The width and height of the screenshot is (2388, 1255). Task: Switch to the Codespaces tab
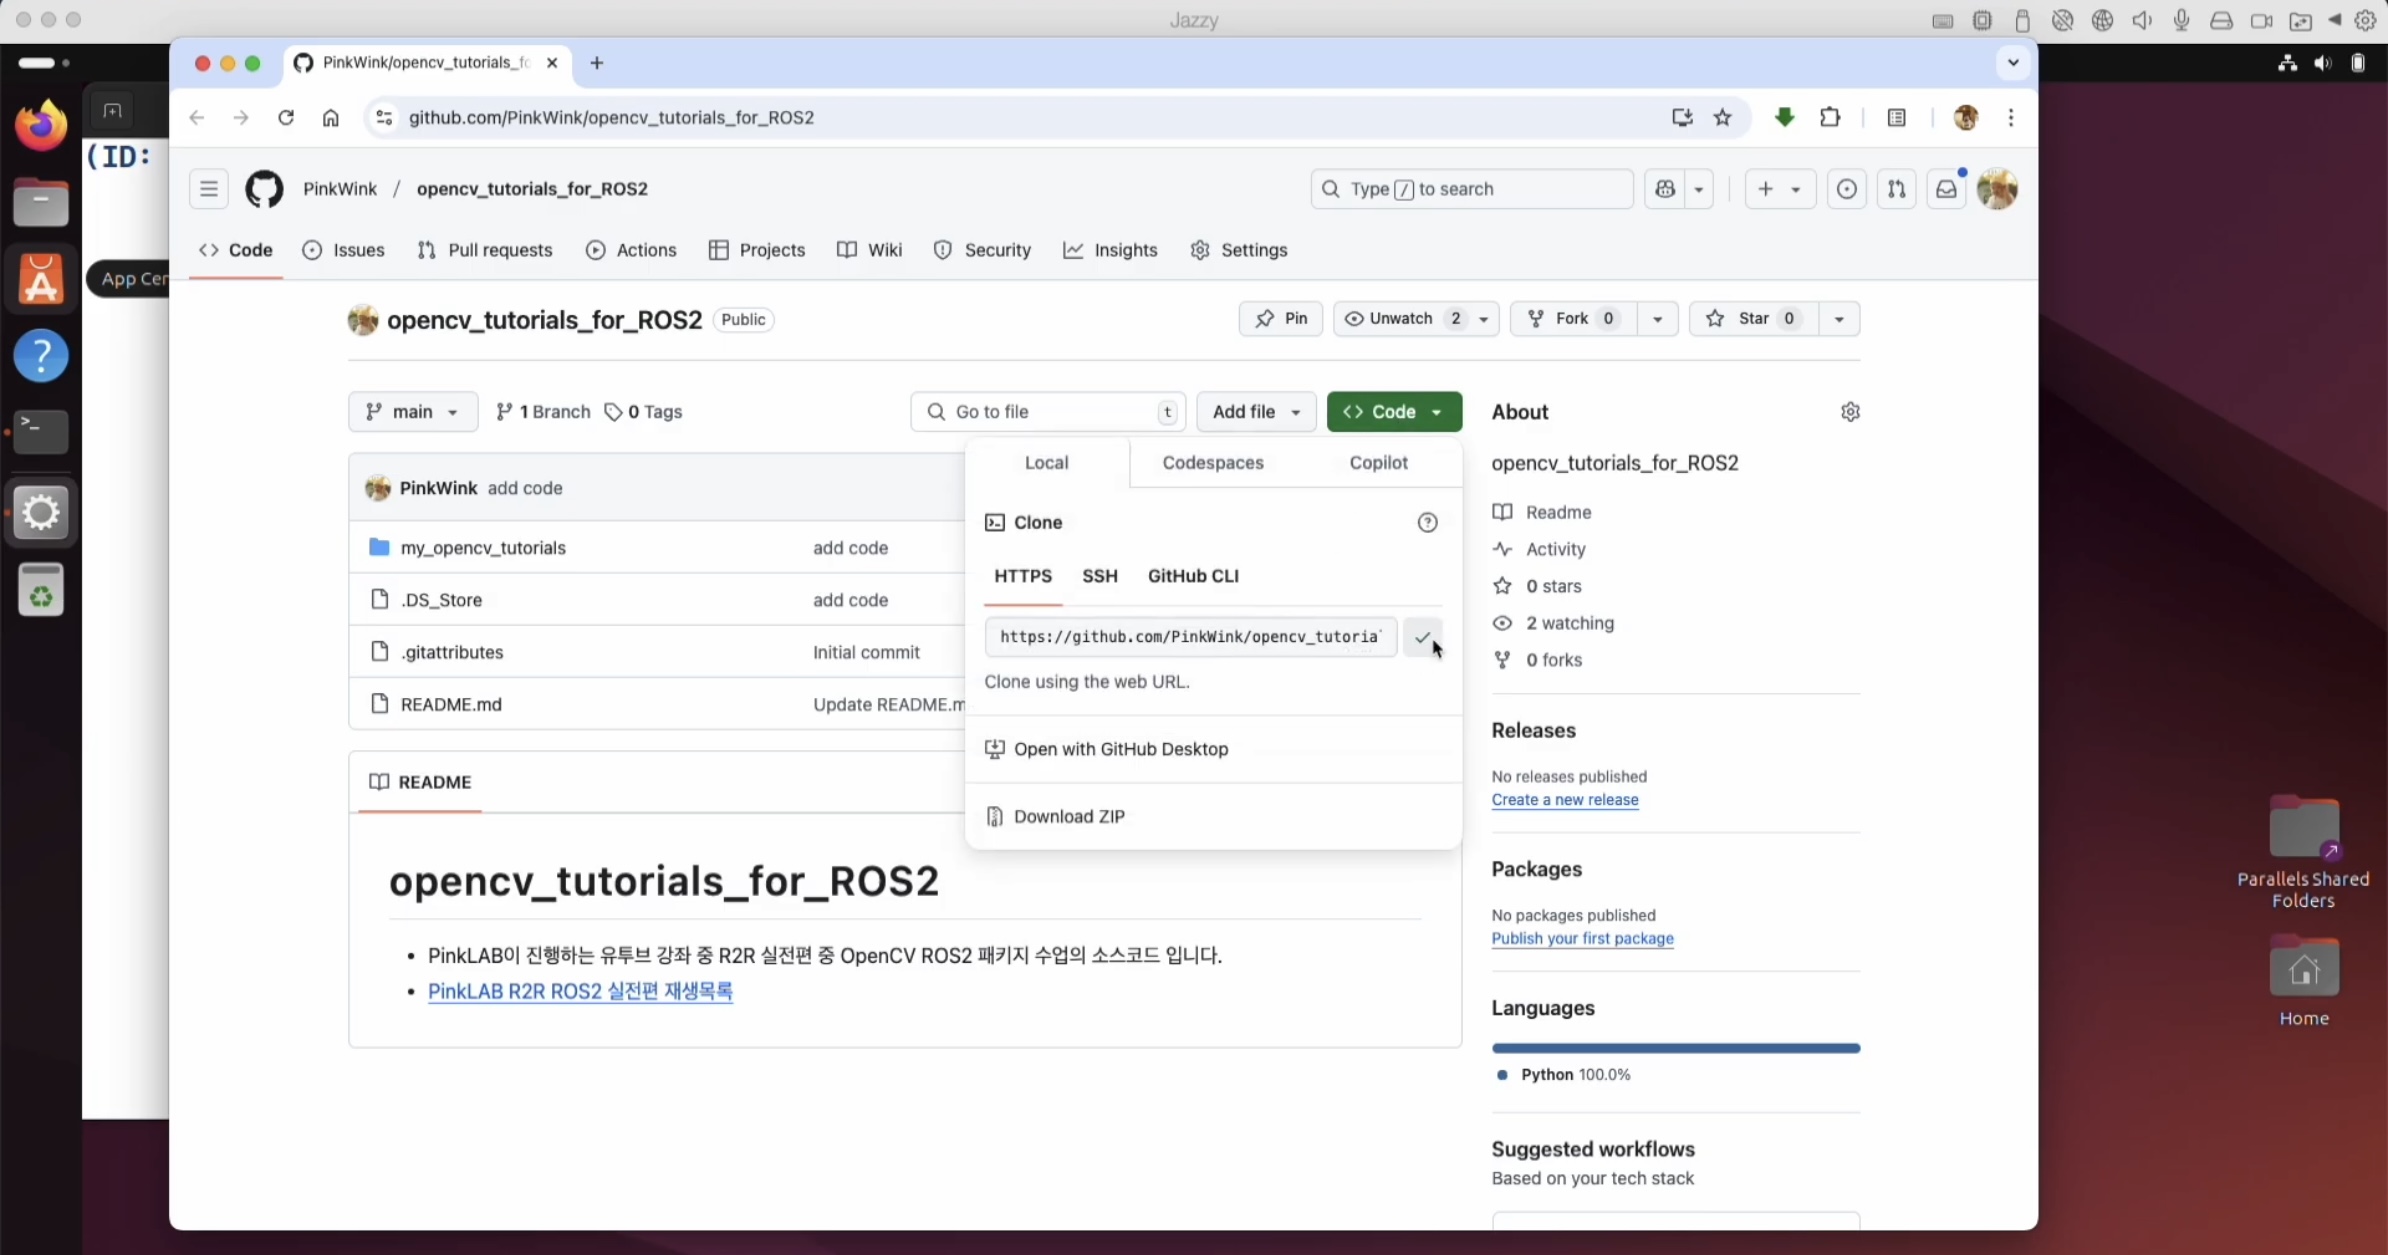pyautogui.click(x=1212, y=463)
